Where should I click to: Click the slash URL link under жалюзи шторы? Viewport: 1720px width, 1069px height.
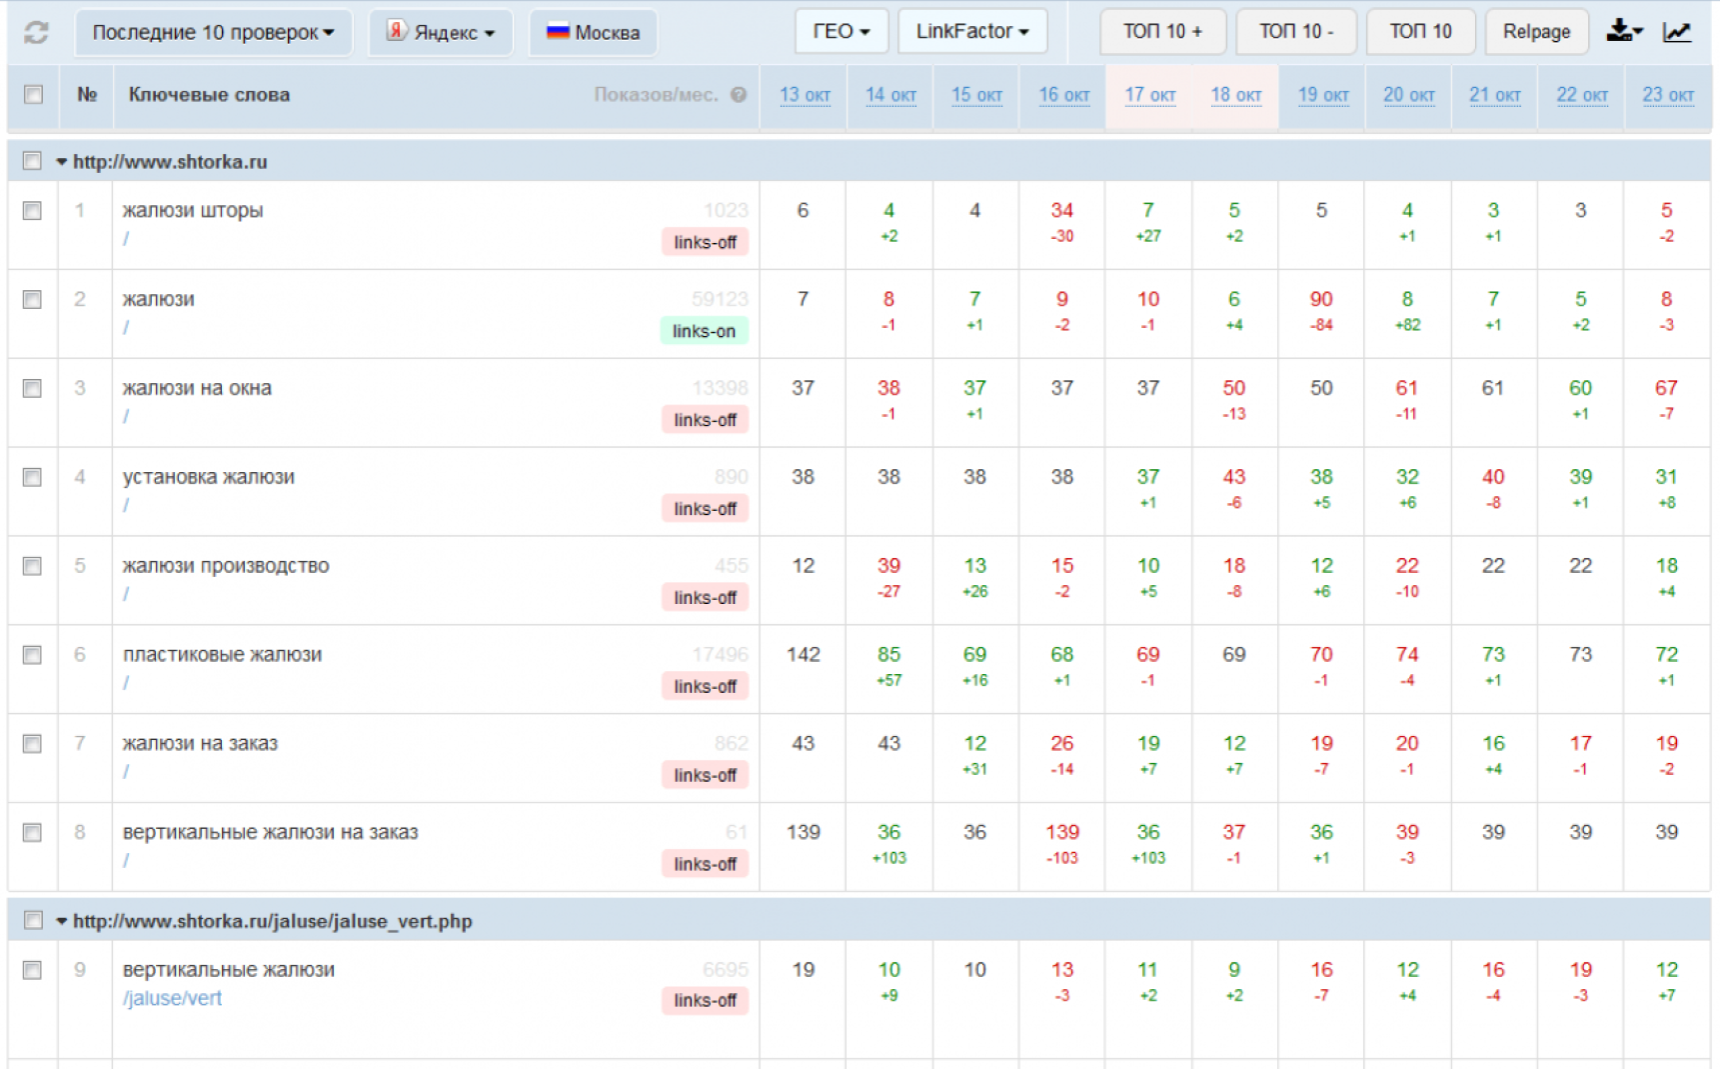coord(126,238)
